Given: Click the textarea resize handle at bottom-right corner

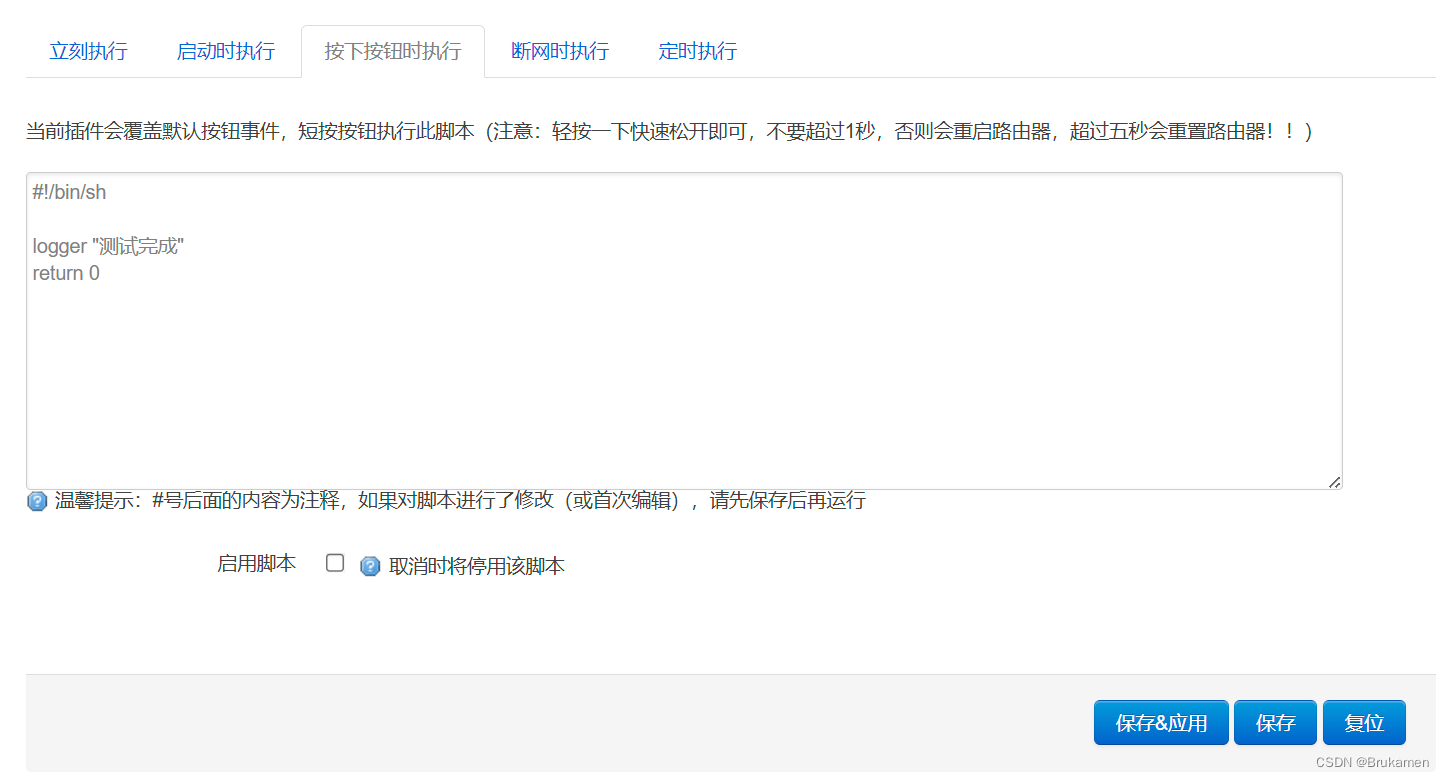Looking at the screenshot, I should pyautogui.click(x=1337, y=483).
